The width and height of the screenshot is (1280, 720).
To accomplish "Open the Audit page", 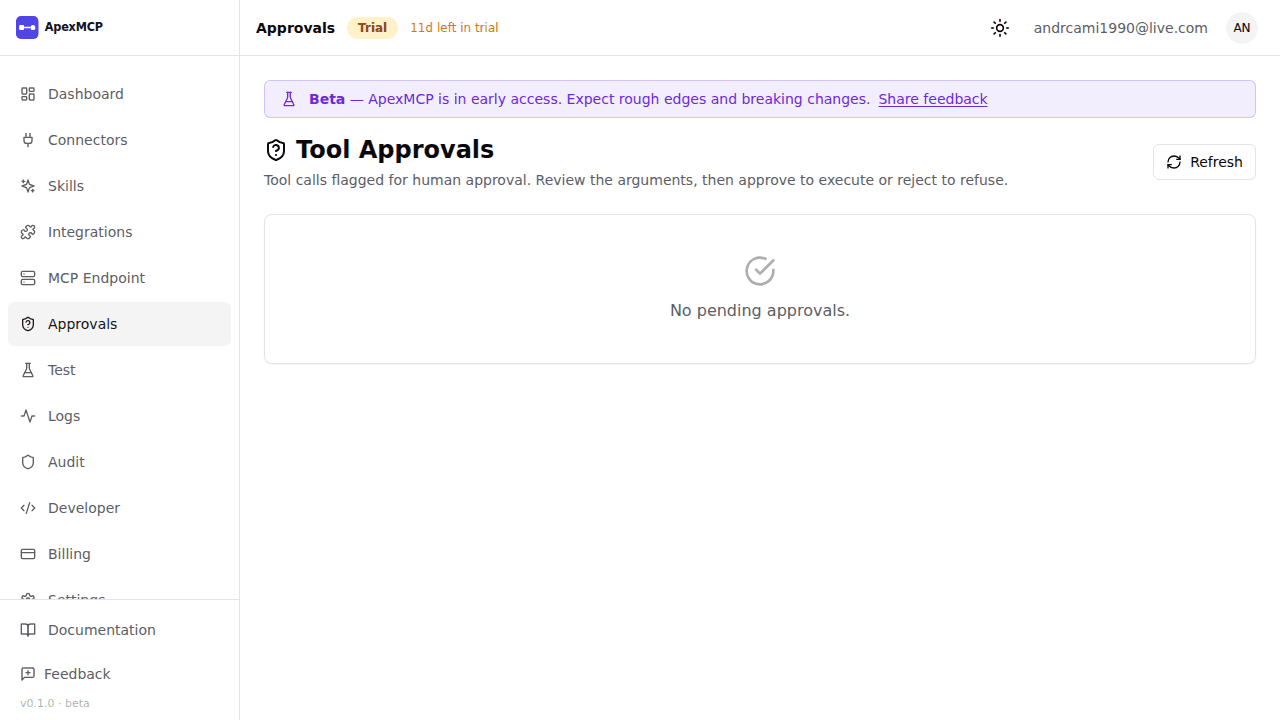I will tap(119, 462).
